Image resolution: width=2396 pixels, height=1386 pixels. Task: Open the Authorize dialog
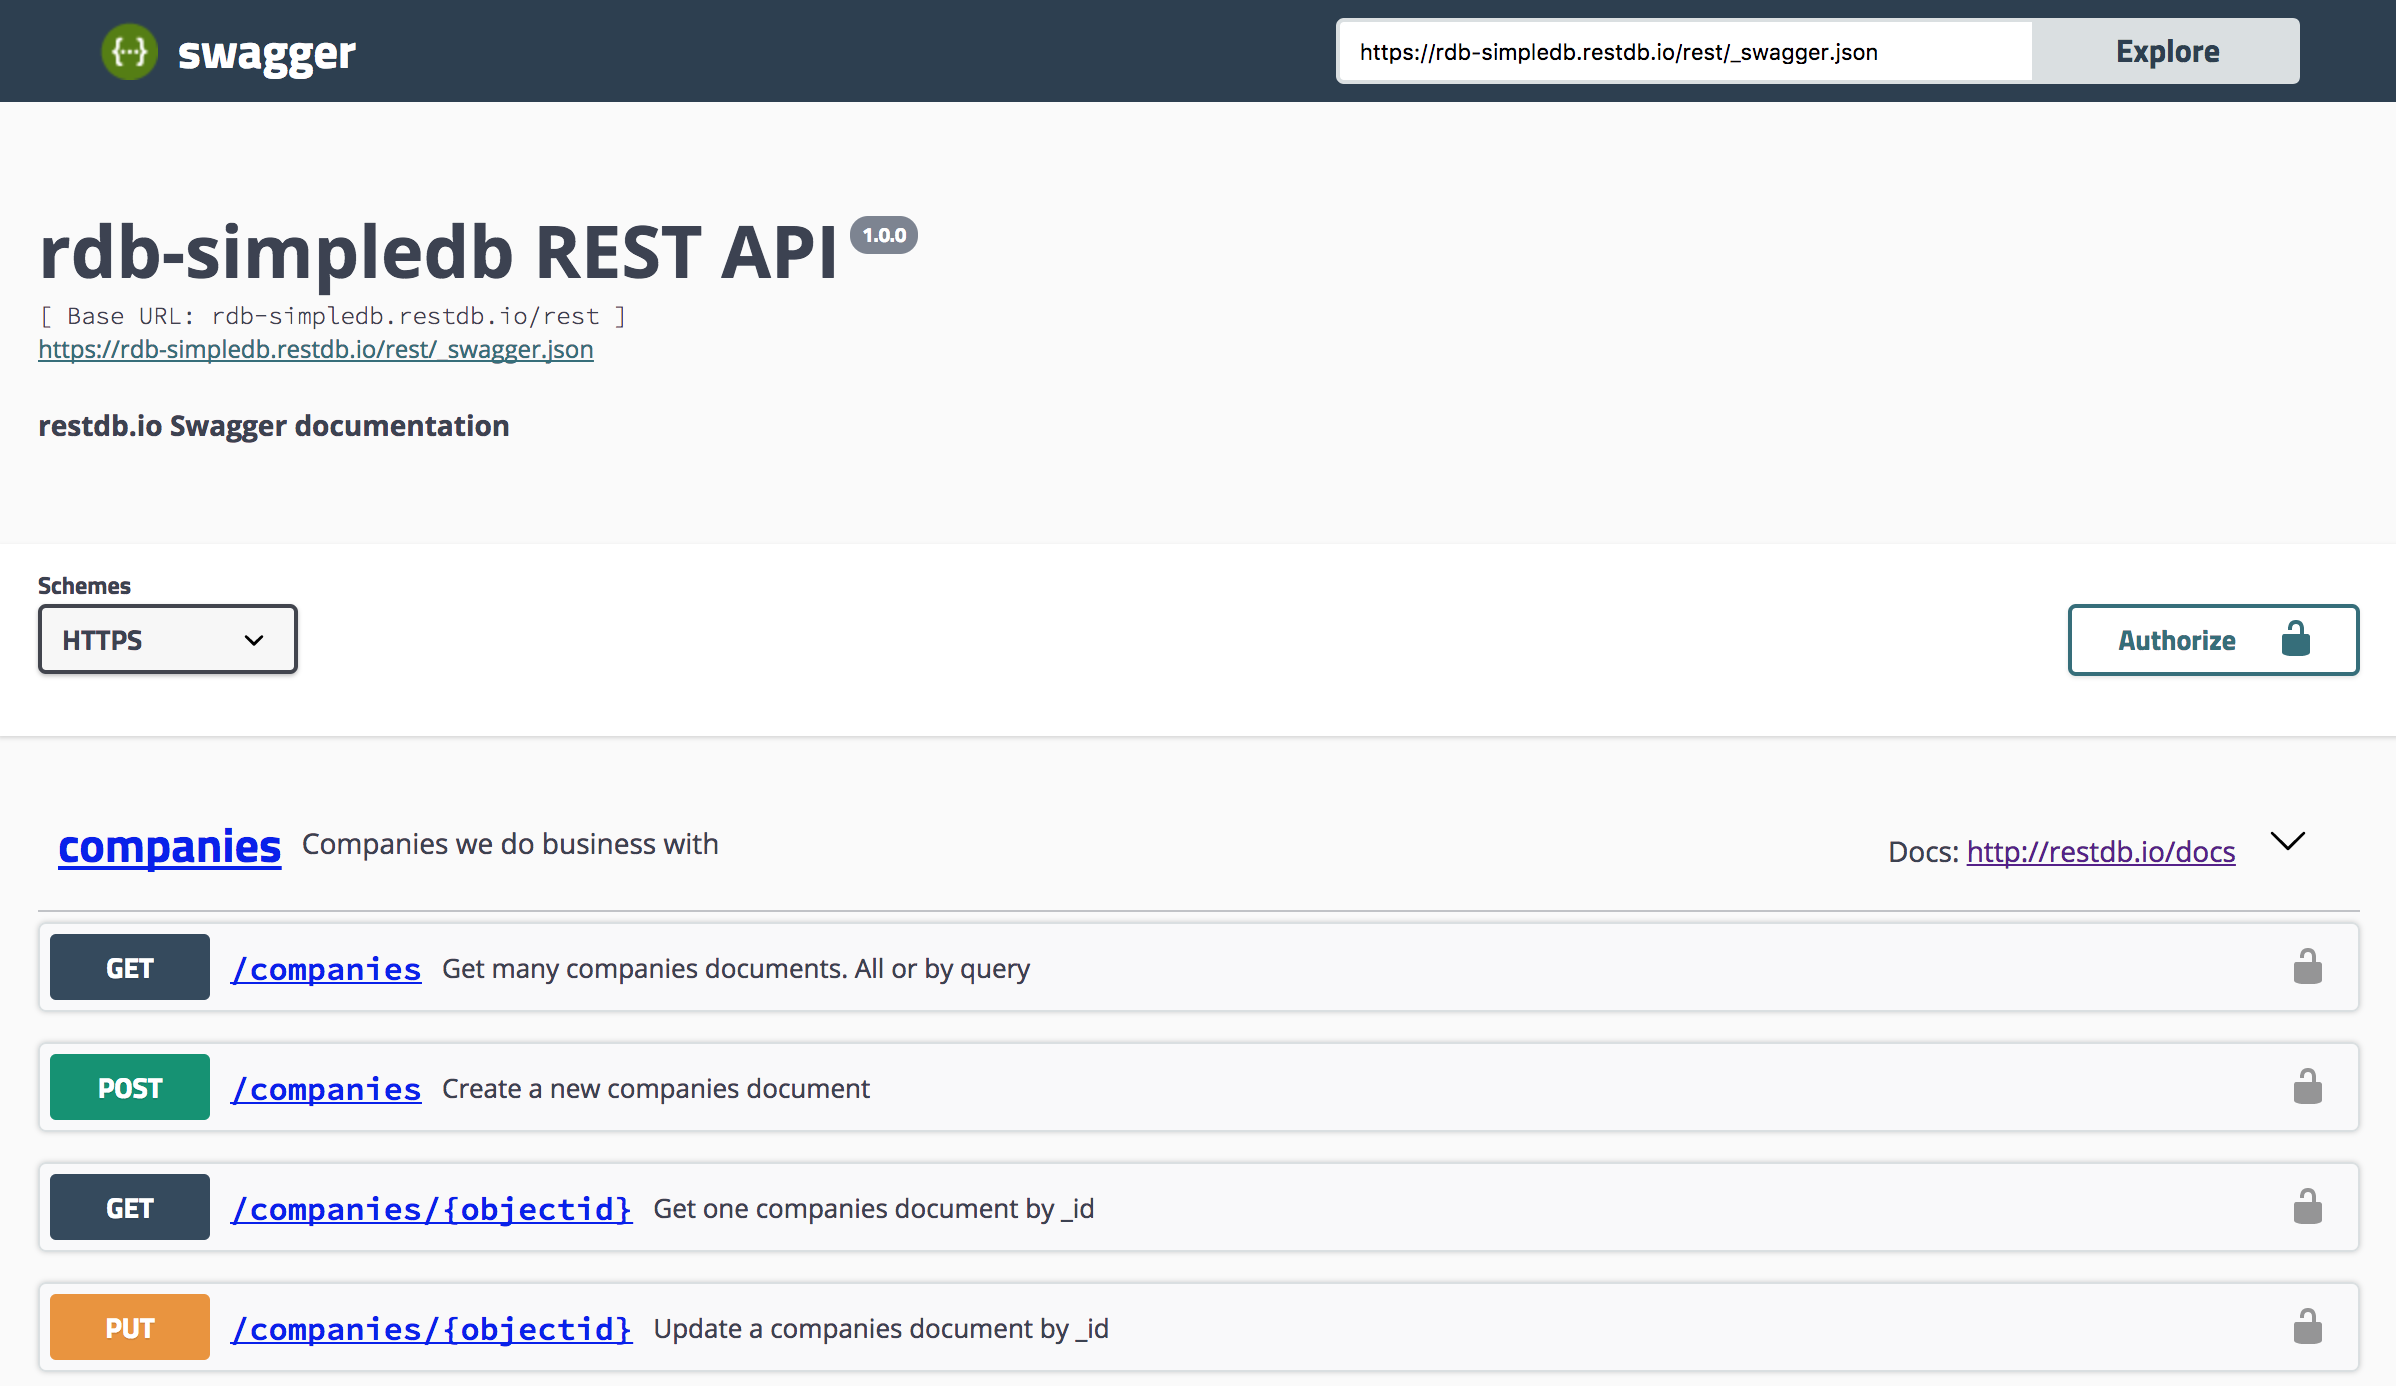(2177, 639)
